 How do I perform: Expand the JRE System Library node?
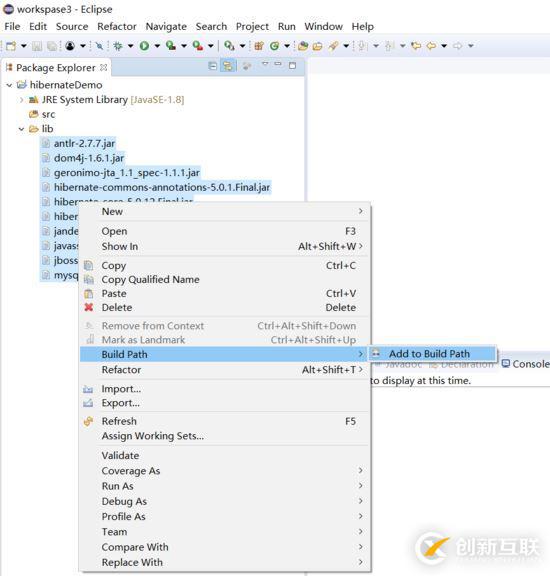pos(21,100)
